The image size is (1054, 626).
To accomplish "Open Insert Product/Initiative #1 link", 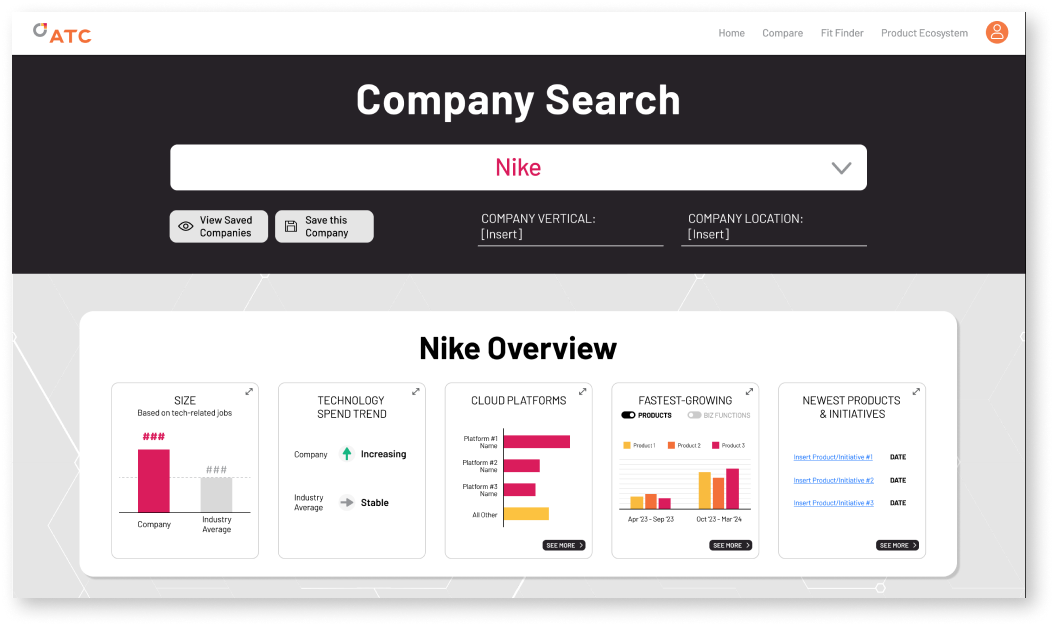I will tap(833, 457).
